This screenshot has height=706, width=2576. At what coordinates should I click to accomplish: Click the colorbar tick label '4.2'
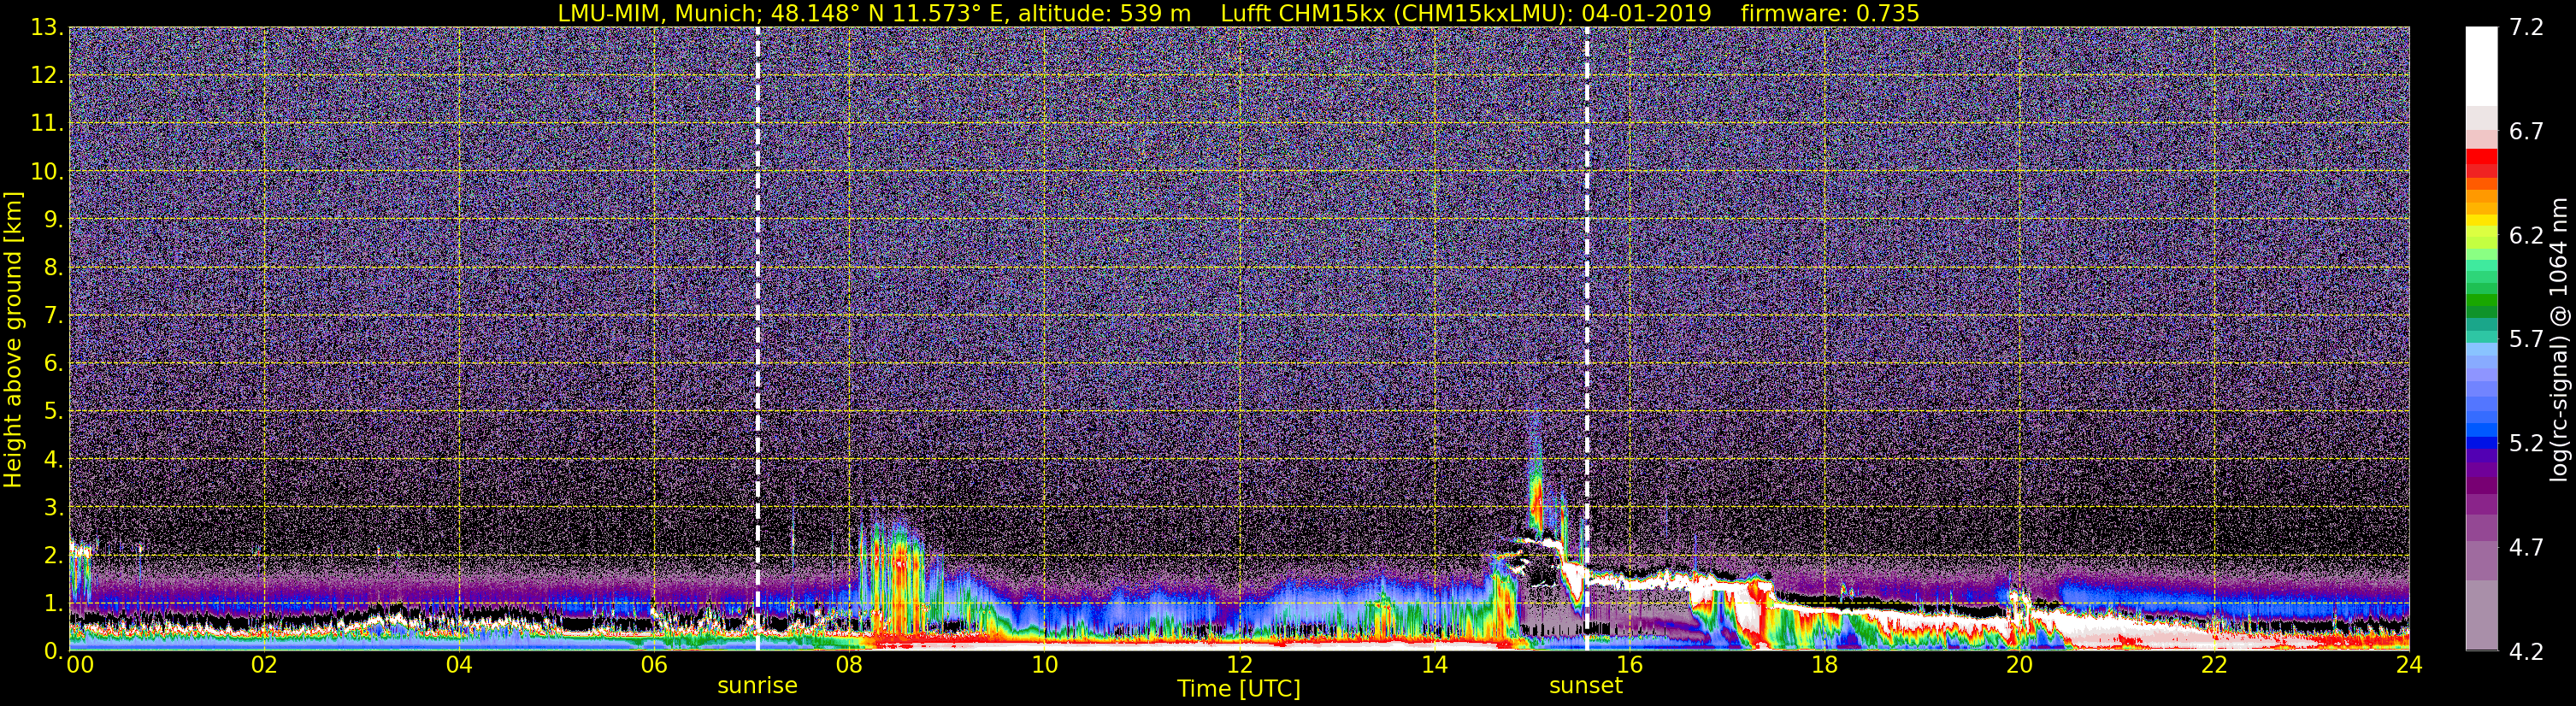[2526, 651]
